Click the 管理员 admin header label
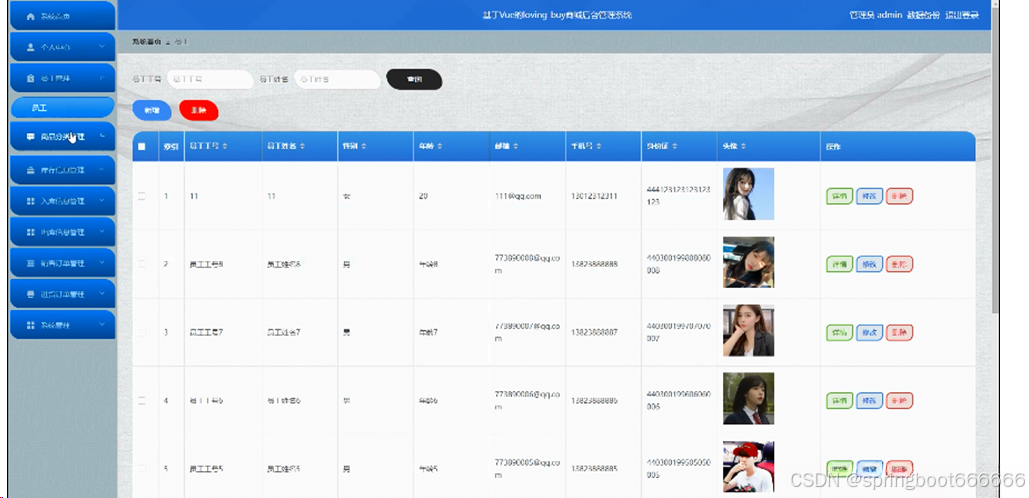The image size is (1029, 498). [x=875, y=15]
